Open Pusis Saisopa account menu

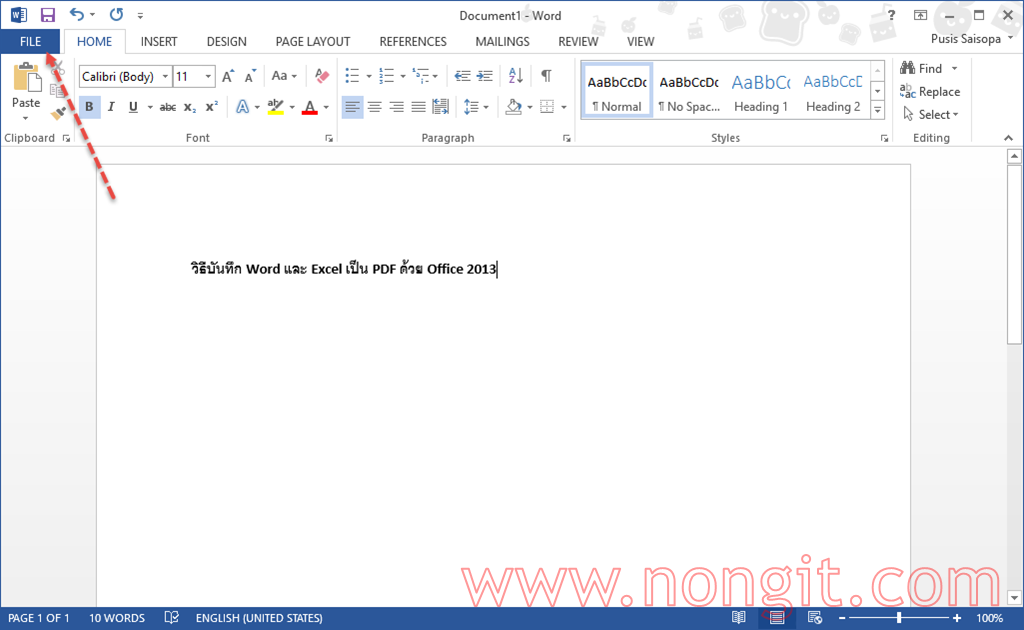tap(972, 39)
